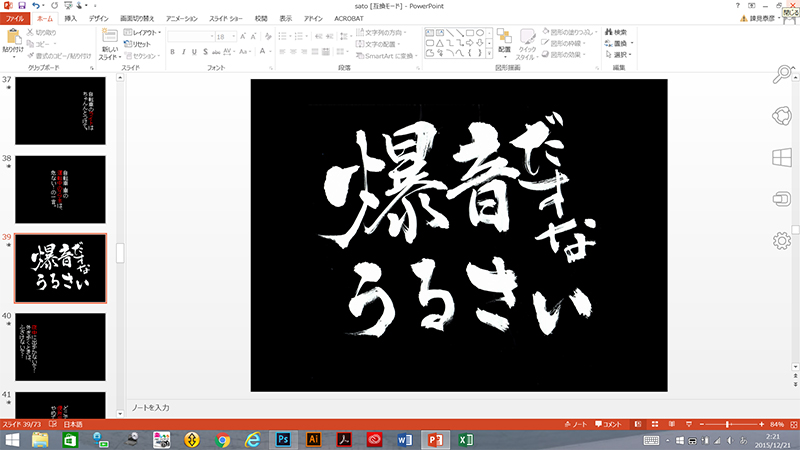Open Photoshop from the Windows taskbar
This screenshot has height=450, width=800.
[x=283, y=440]
